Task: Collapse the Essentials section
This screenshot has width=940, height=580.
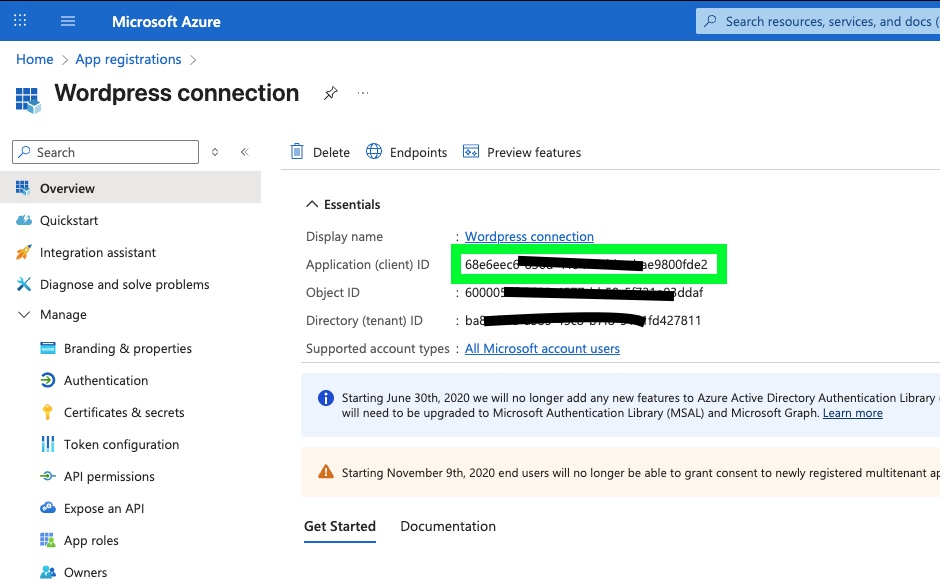Action: [x=311, y=204]
